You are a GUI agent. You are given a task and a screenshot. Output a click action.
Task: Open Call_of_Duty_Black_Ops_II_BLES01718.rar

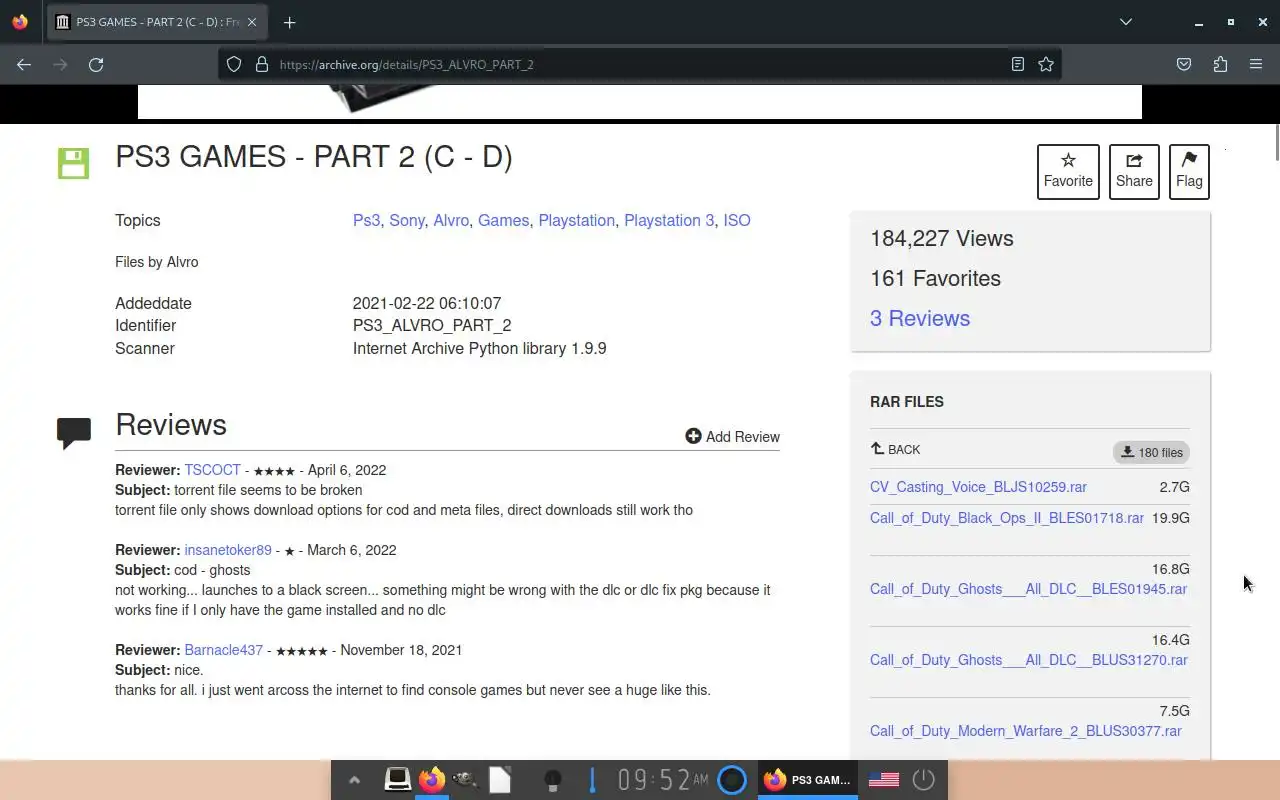point(1007,518)
